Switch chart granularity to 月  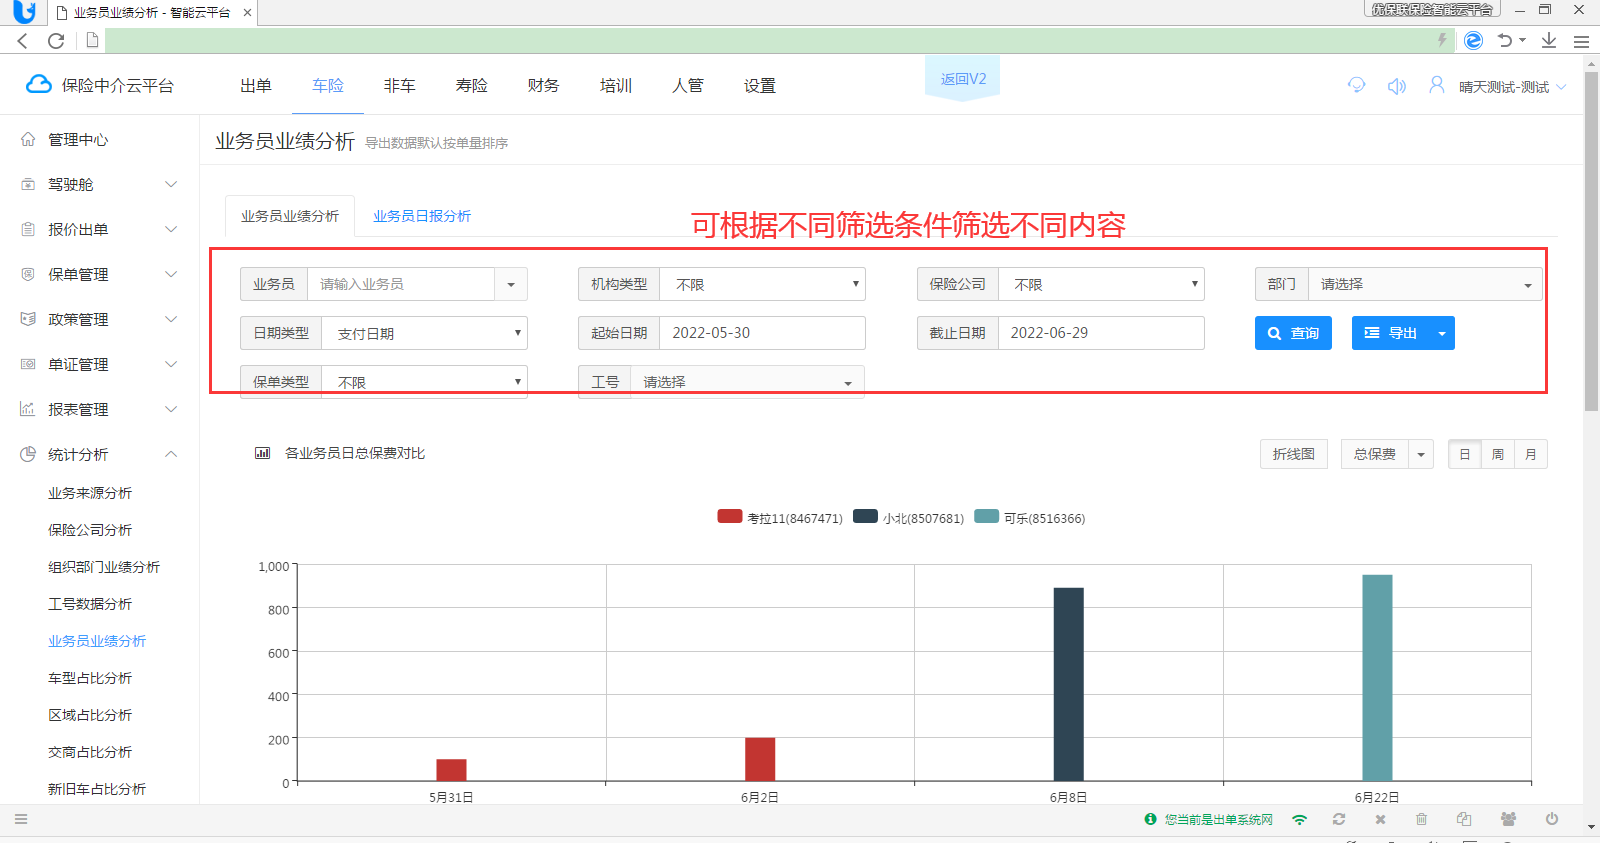[x=1531, y=454]
